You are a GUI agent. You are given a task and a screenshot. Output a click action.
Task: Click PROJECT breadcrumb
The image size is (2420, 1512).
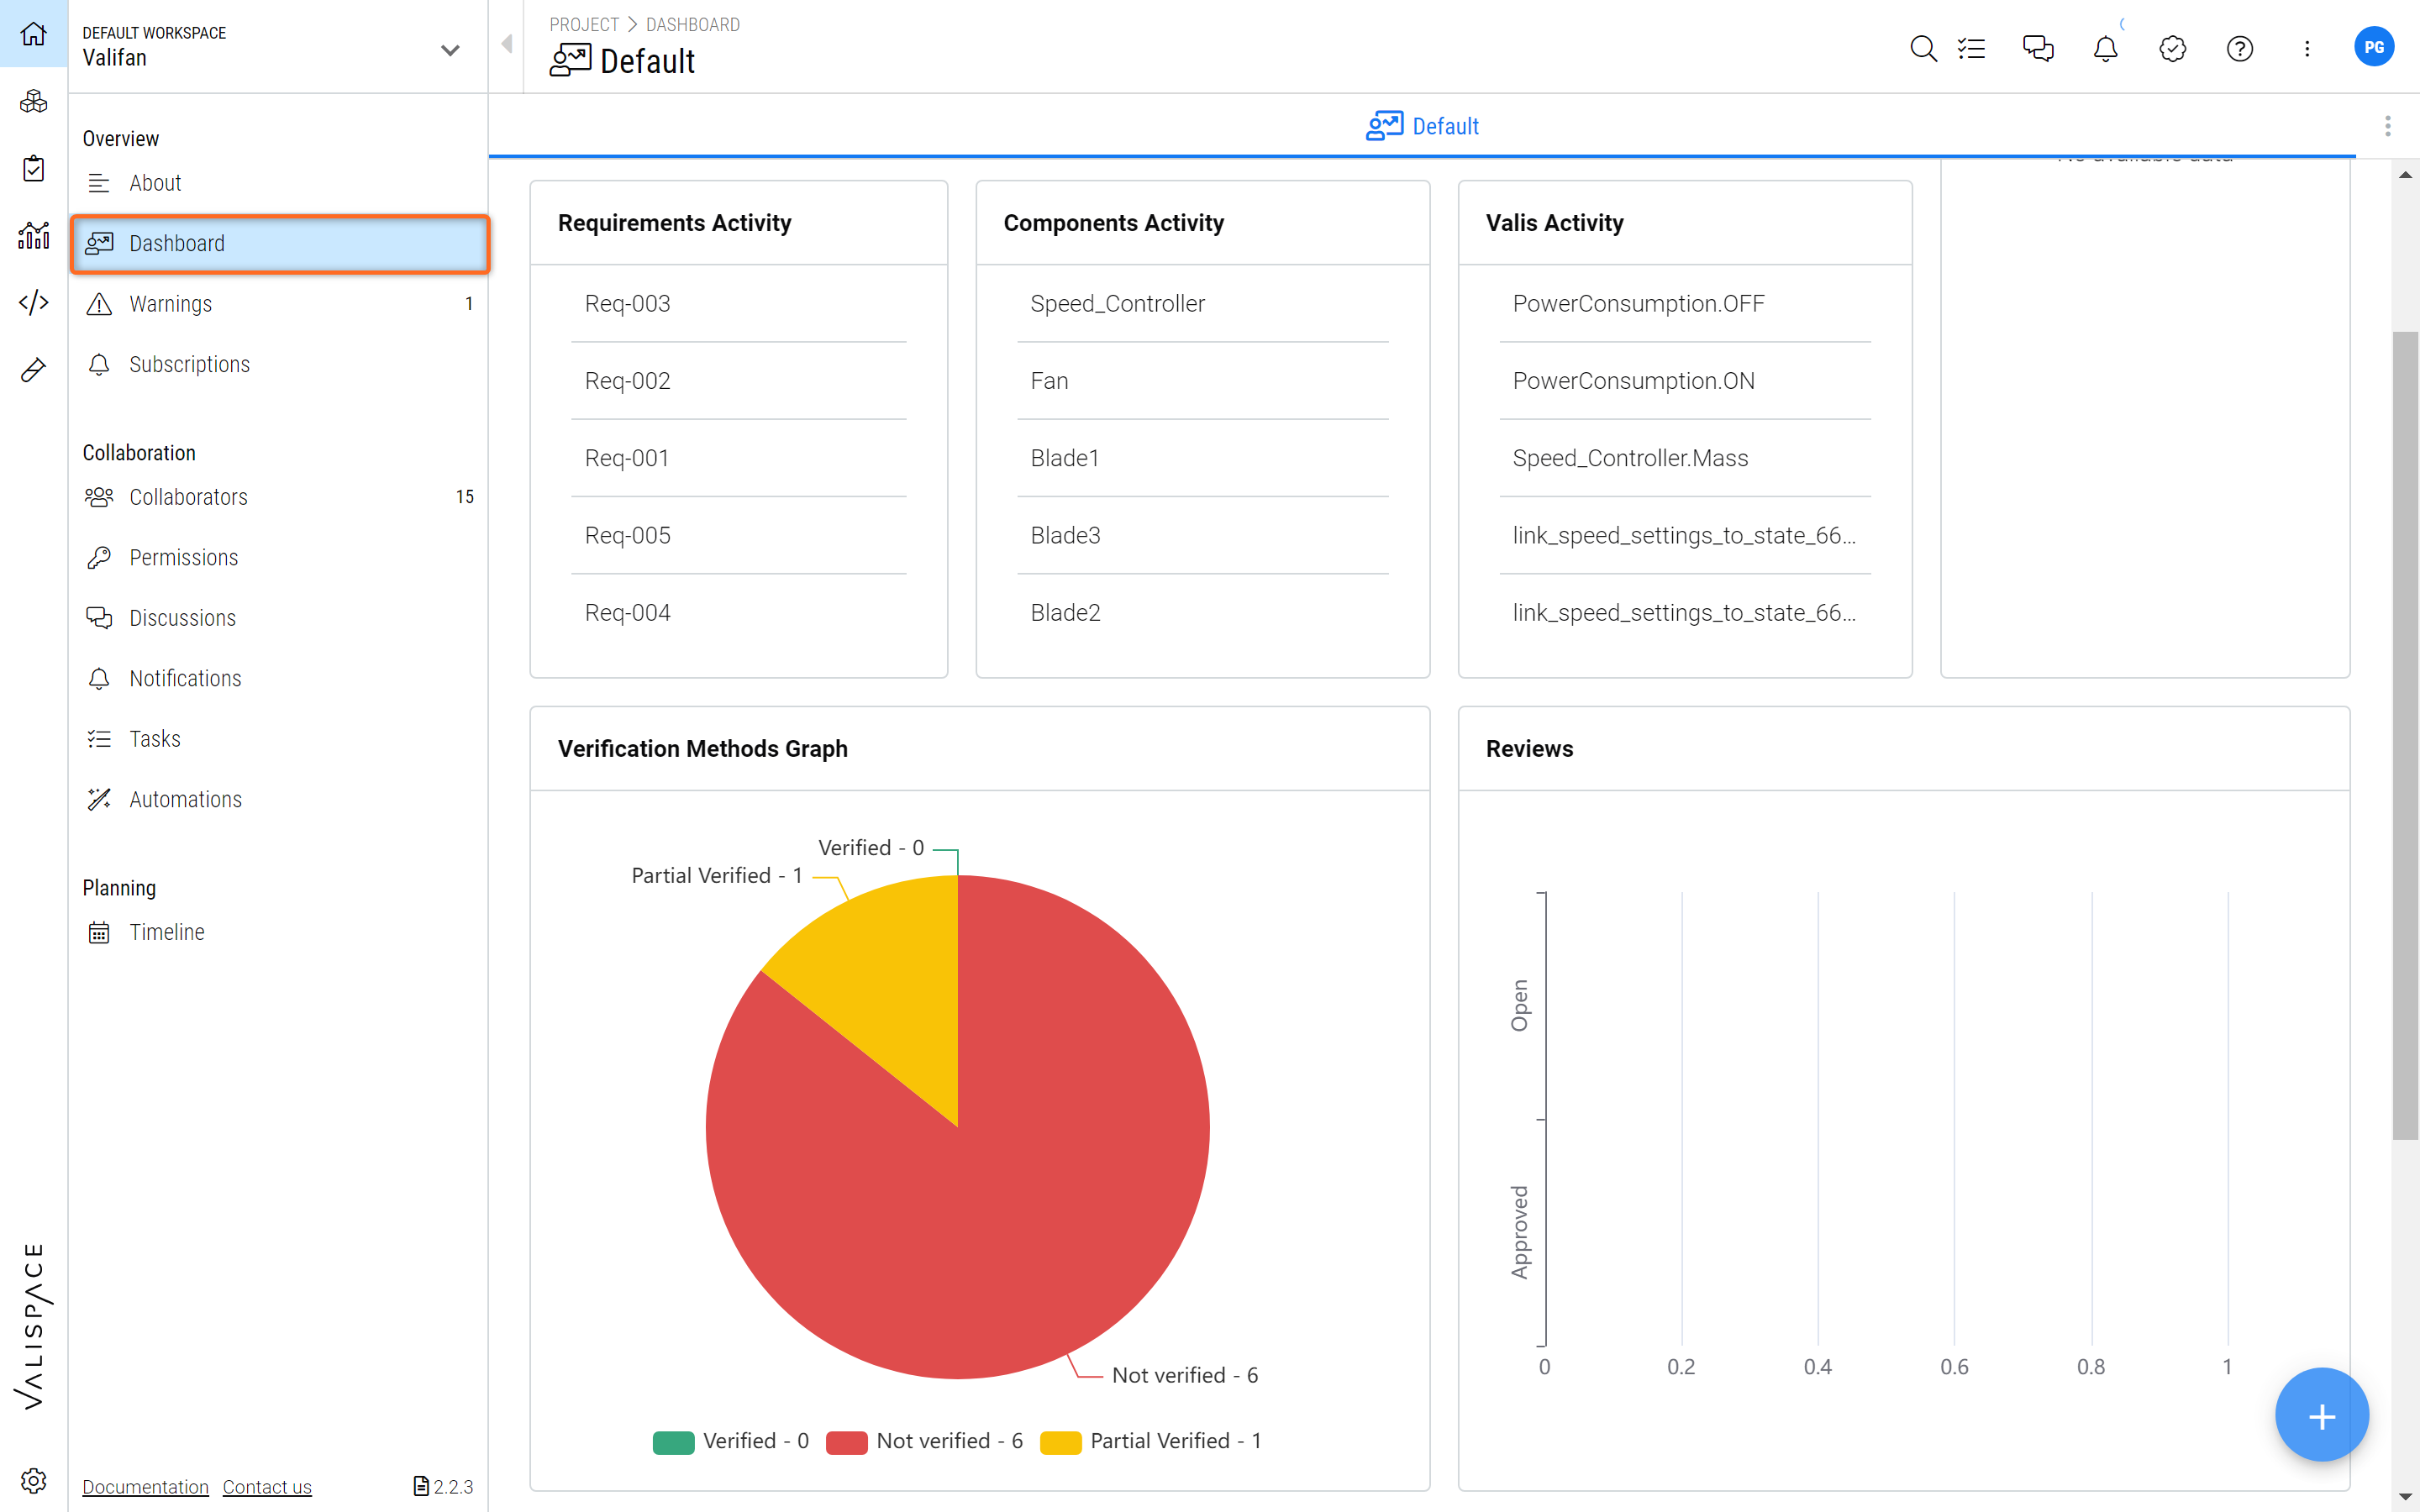tap(584, 24)
